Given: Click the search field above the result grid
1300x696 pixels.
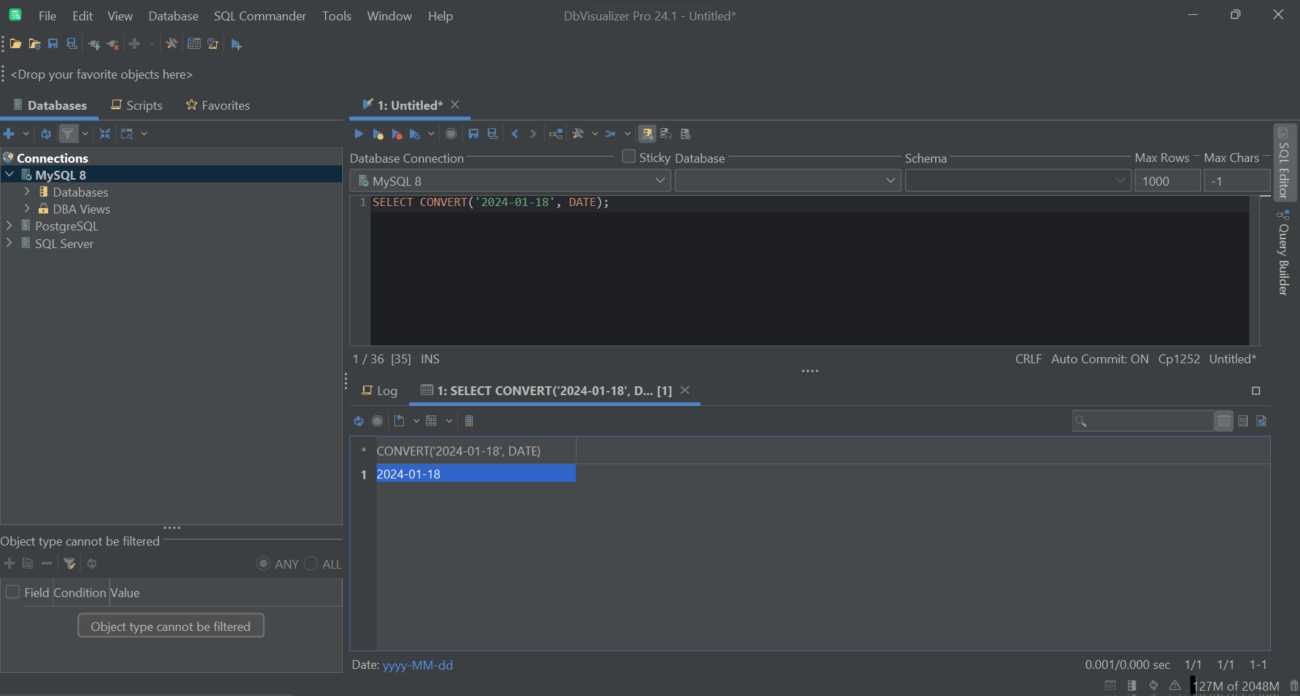Looking at the screenshot, I should coord(1143,420).
